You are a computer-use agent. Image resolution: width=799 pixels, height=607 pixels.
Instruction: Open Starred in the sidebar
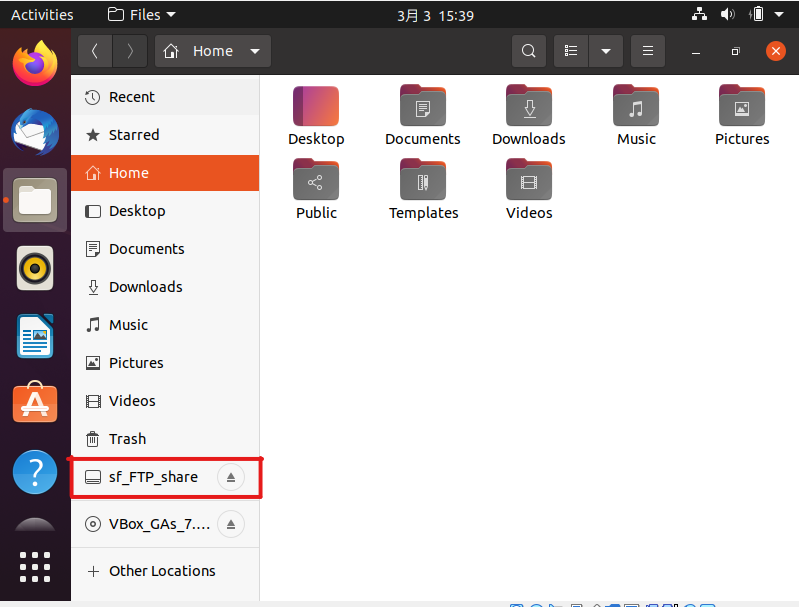tap(165, 135)
